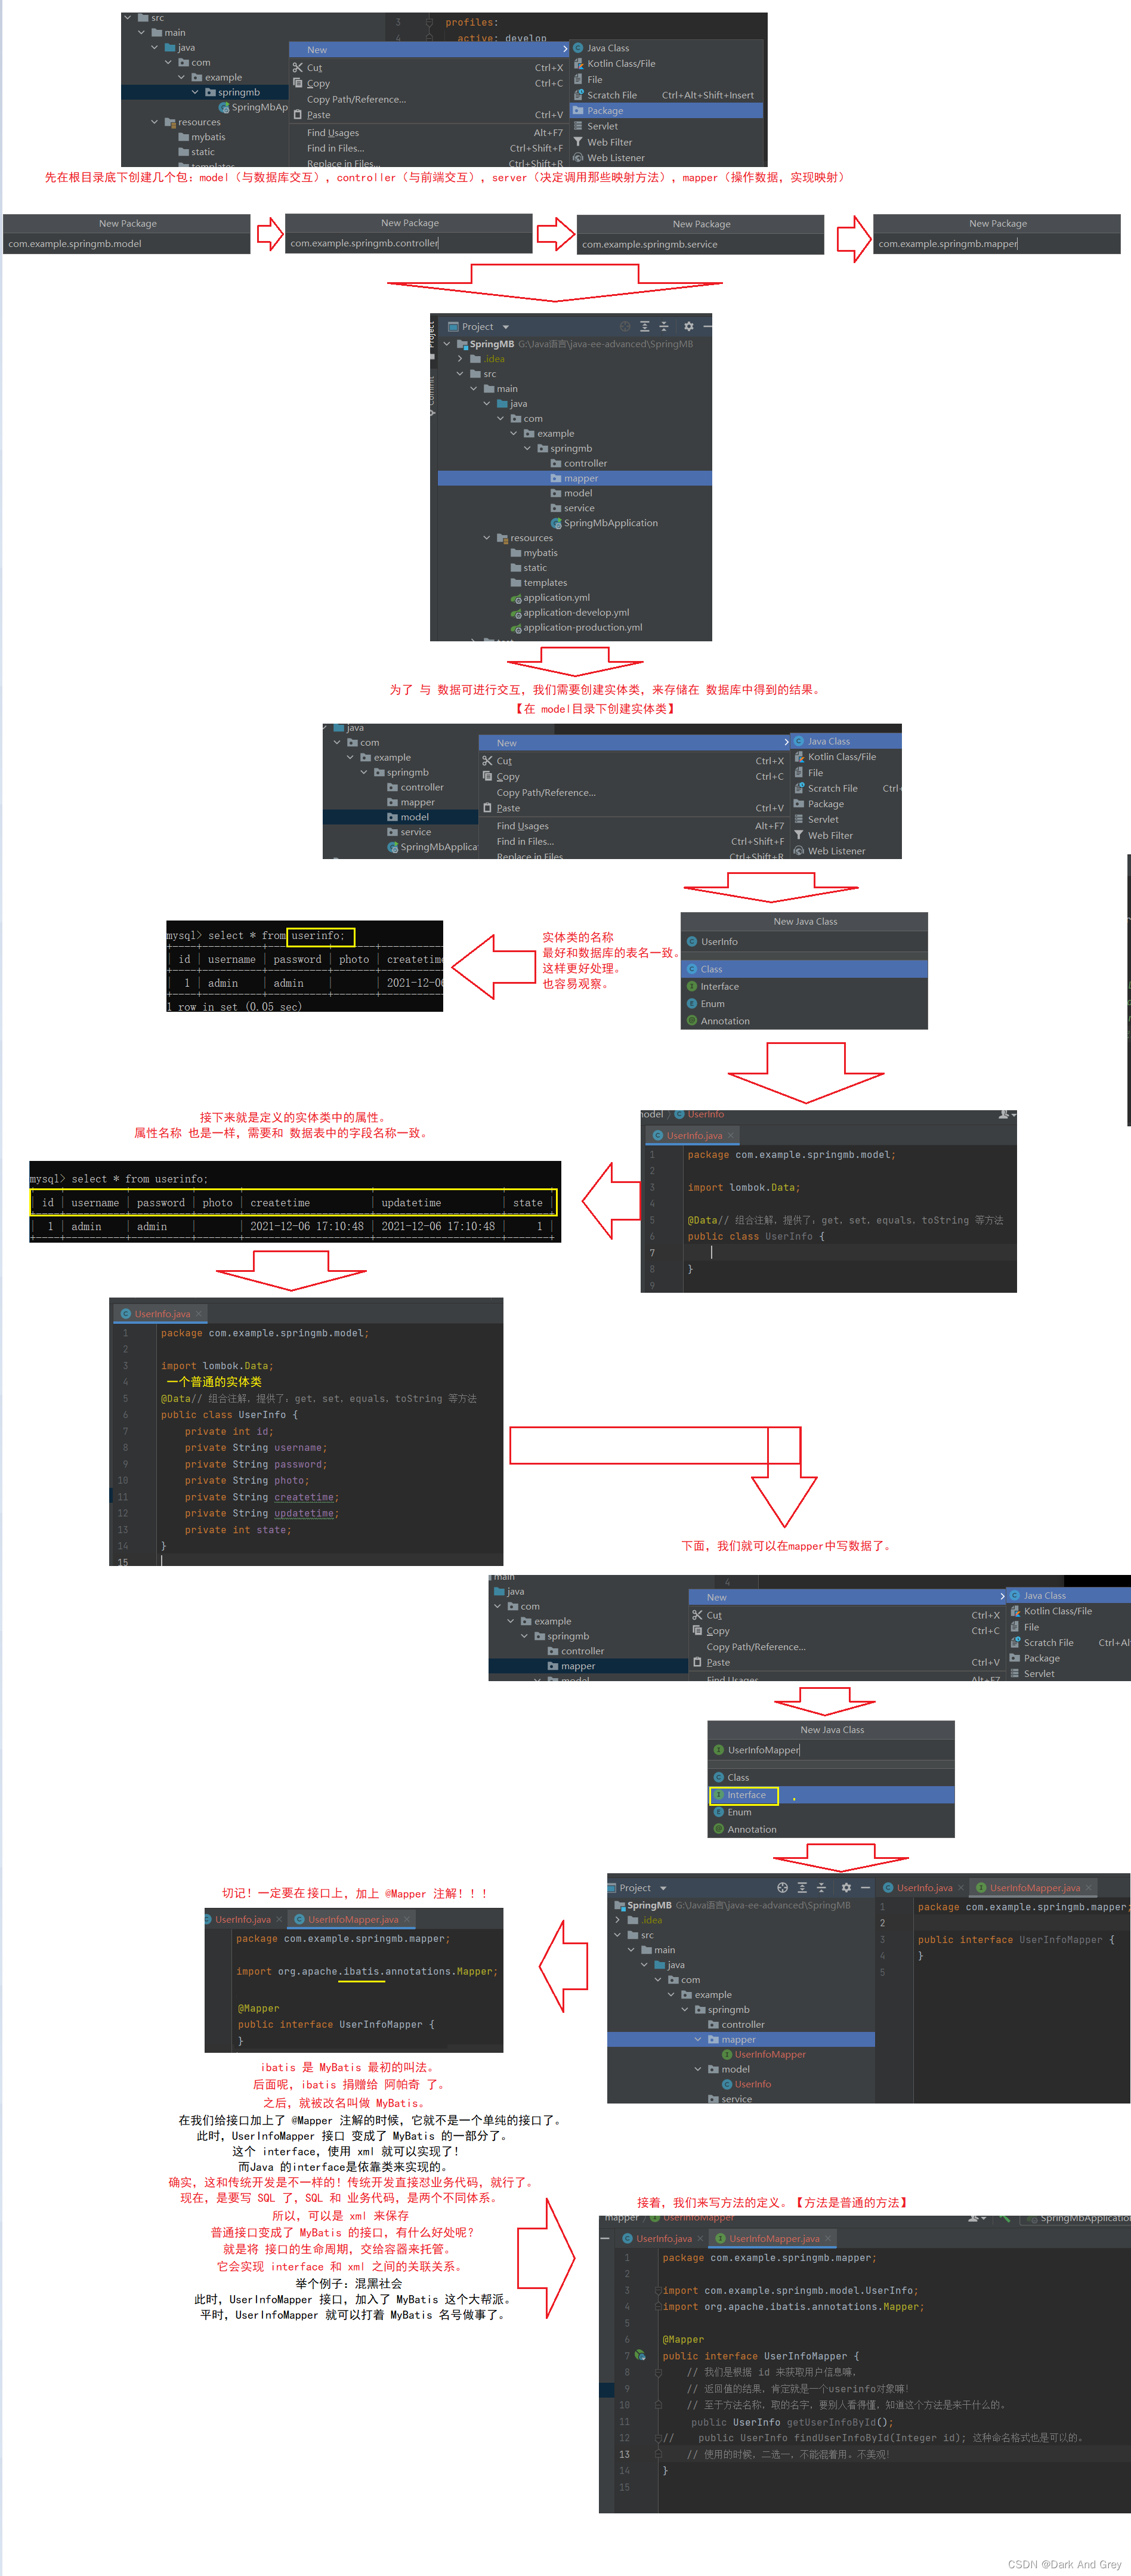Collapse the mapper folder containing UserInfoMapper
This screenshot has height=2576, width=1131.
(698, 2040)
